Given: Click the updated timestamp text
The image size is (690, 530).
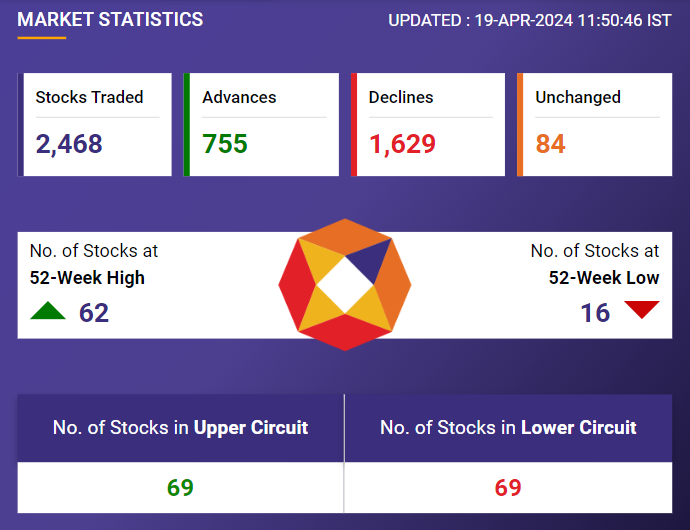Looking at the screenshot, I should [x=530, y=20].
